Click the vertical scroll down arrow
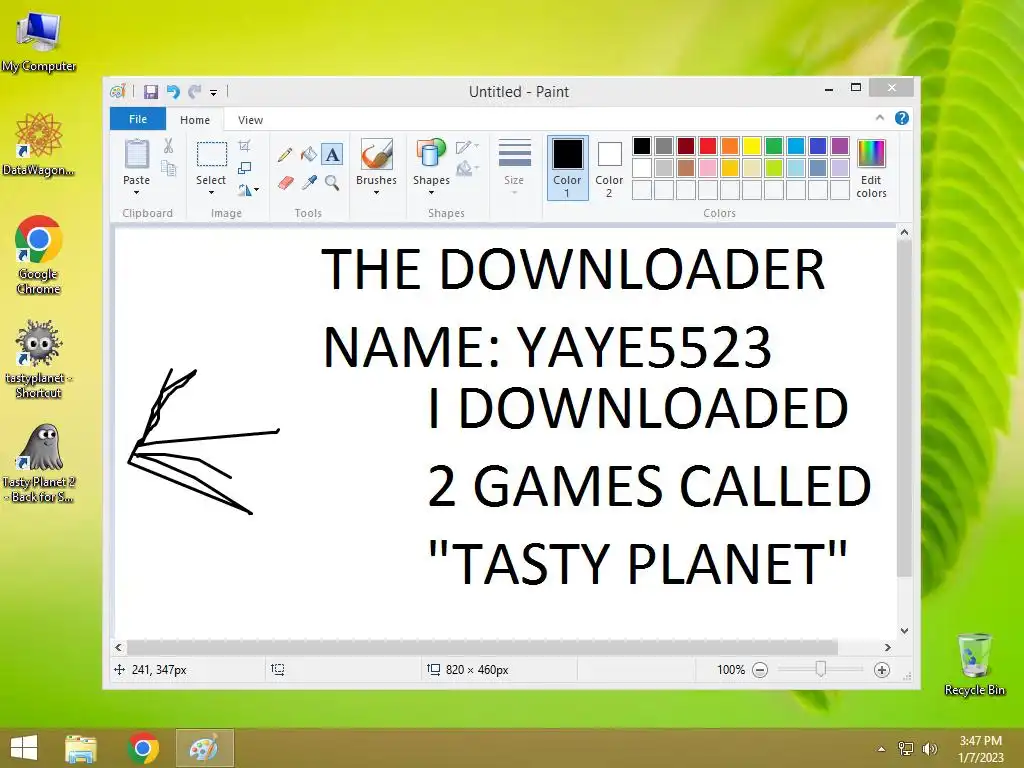 (x=904, y=631)
